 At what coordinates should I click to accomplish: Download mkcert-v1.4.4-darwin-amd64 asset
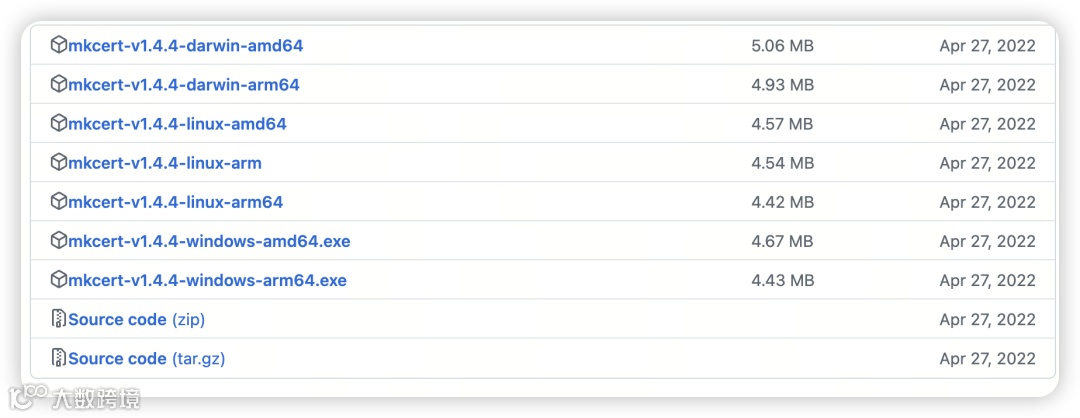pos(185,46)
